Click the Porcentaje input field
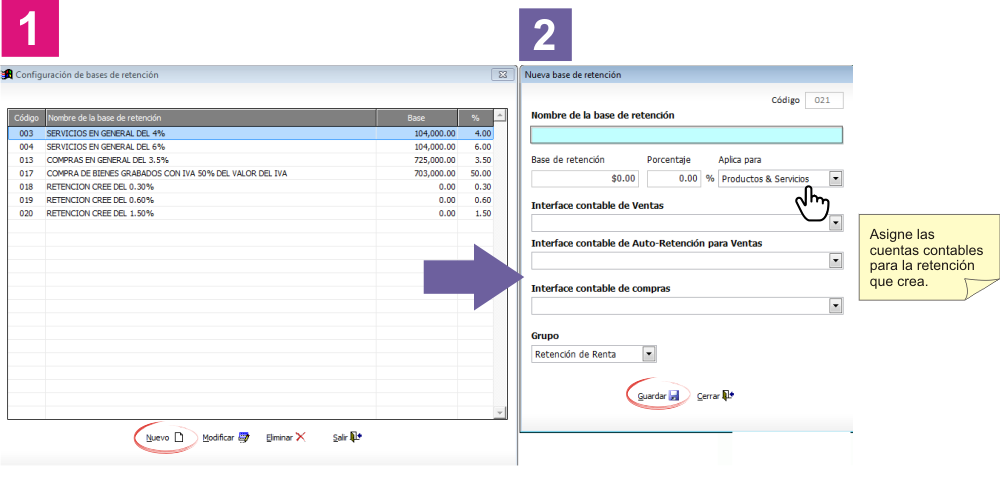Screen dimensions: 1000x489 click(x=674, y=179)
